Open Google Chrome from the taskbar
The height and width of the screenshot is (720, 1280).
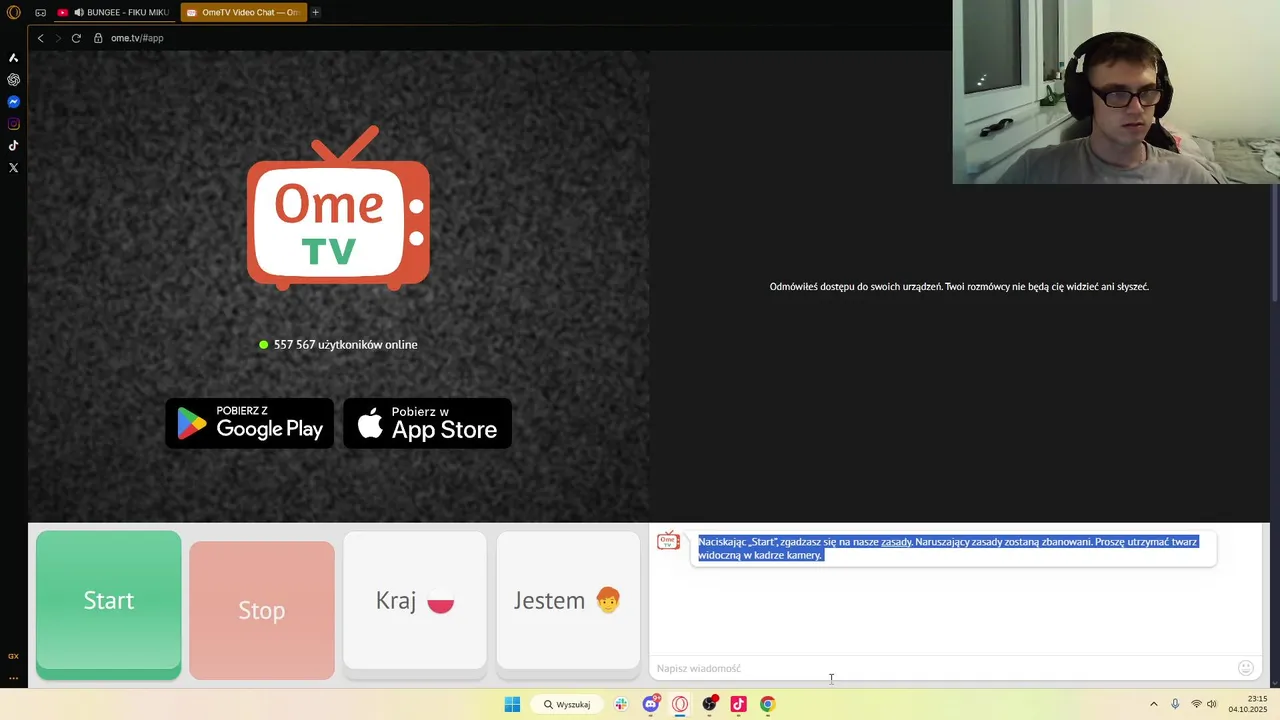tap(767, 704)
